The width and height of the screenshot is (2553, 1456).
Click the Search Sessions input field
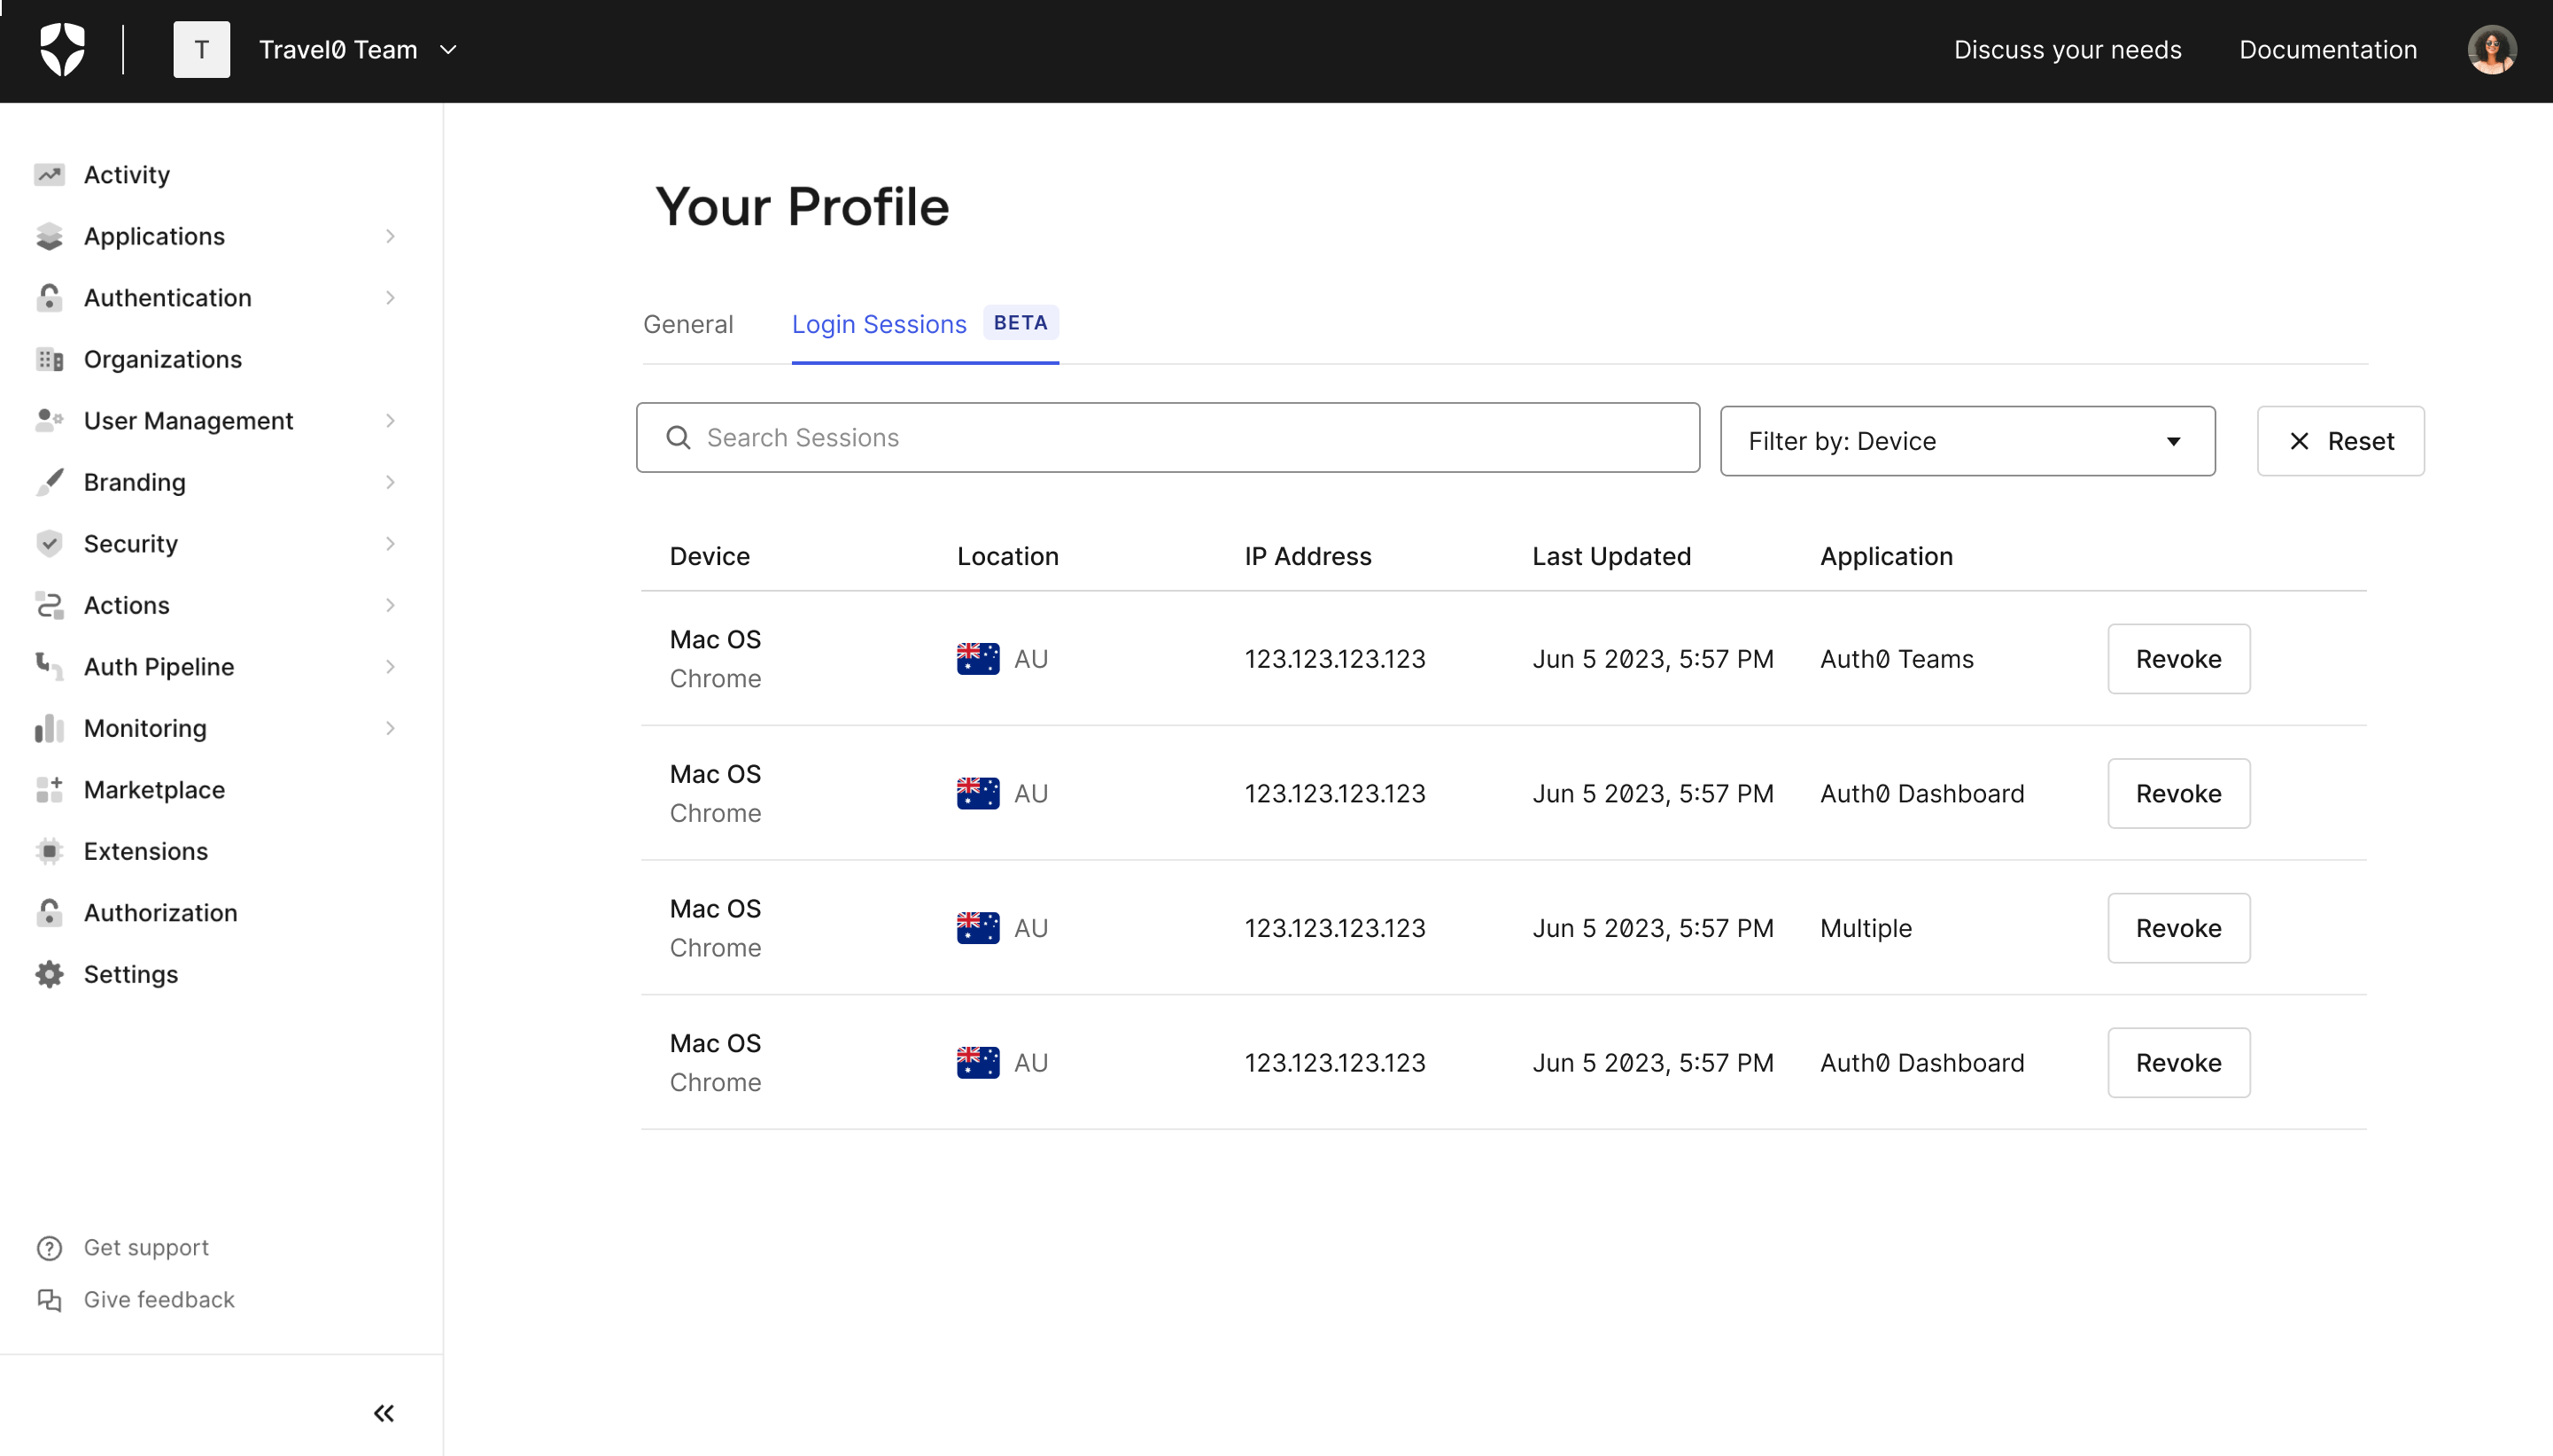point(1169,438)
